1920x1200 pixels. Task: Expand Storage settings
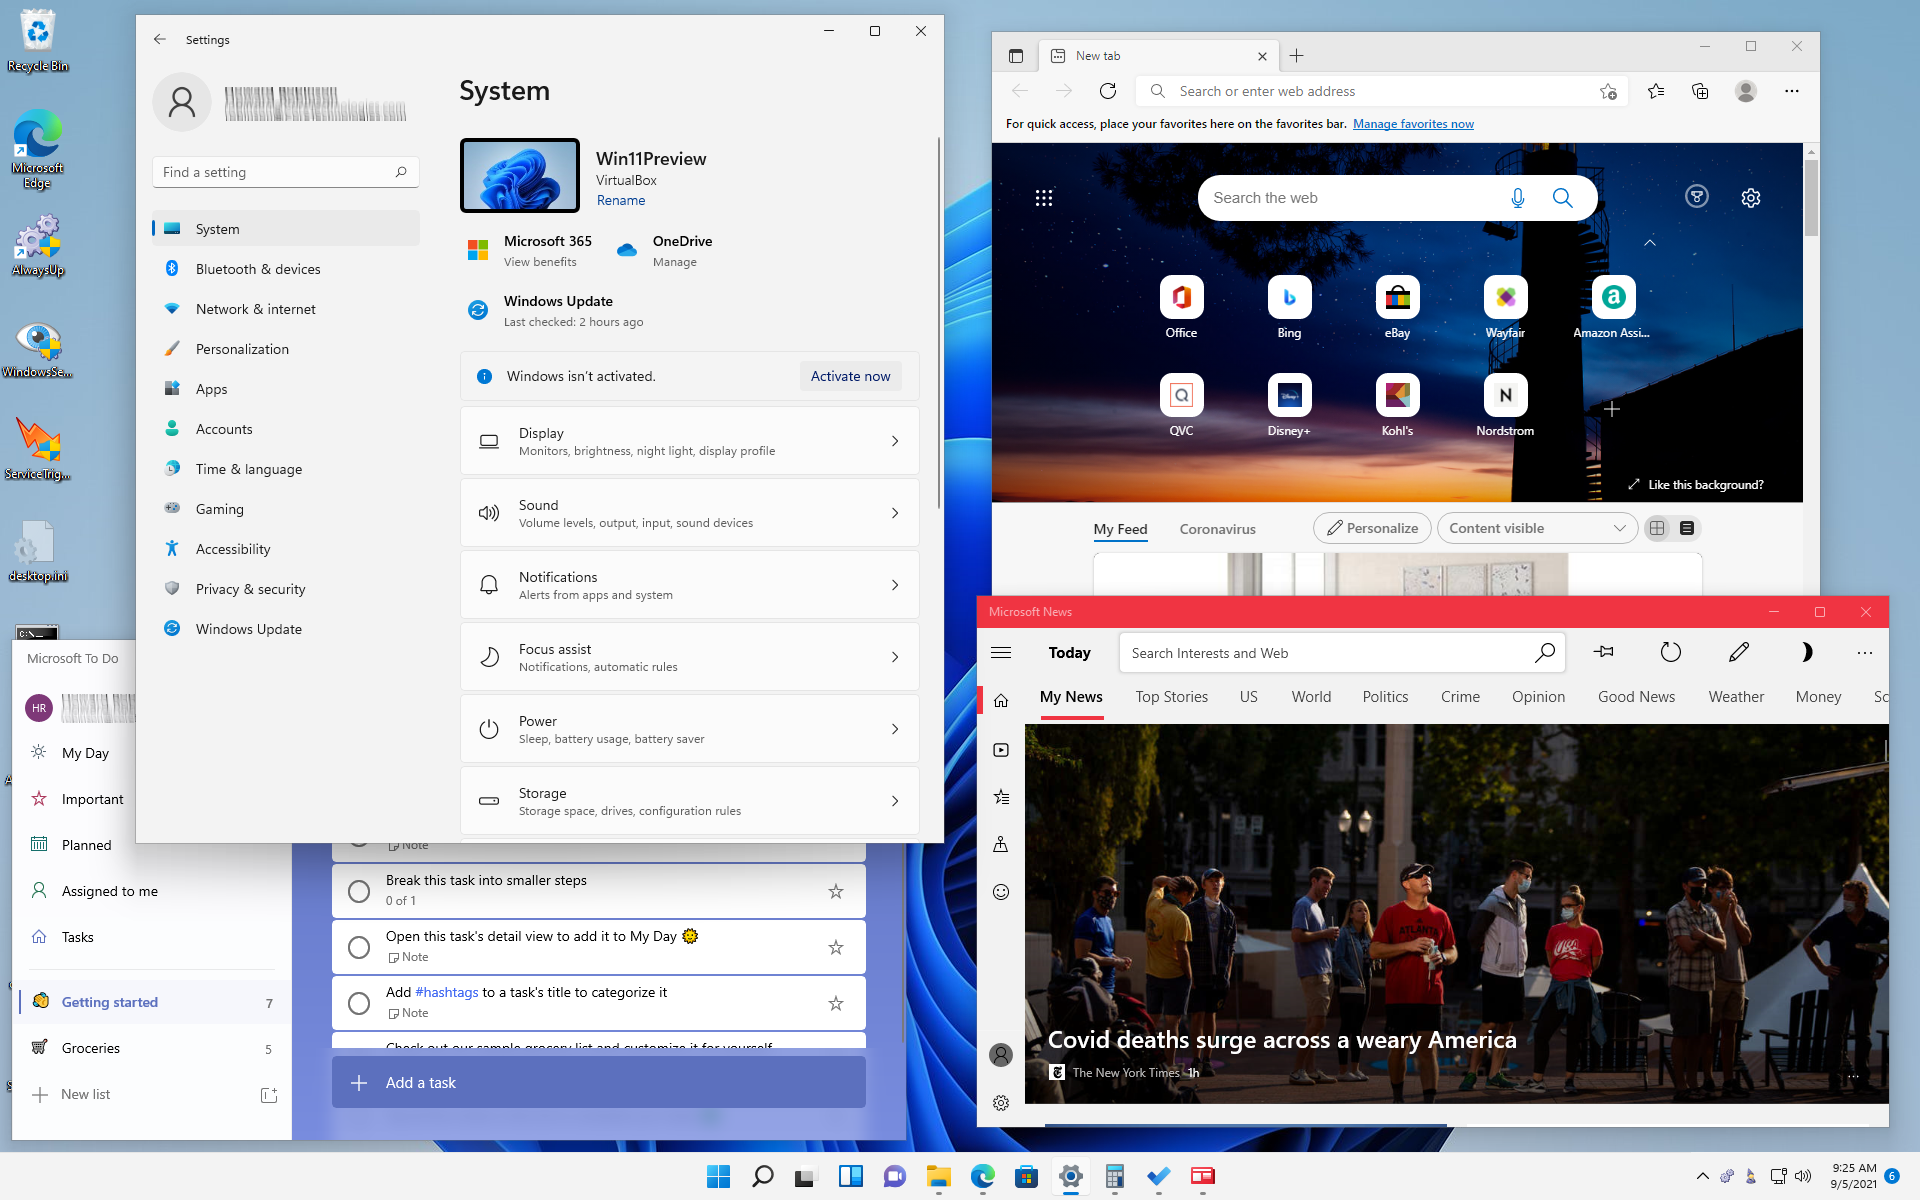(x=689, y=800)
